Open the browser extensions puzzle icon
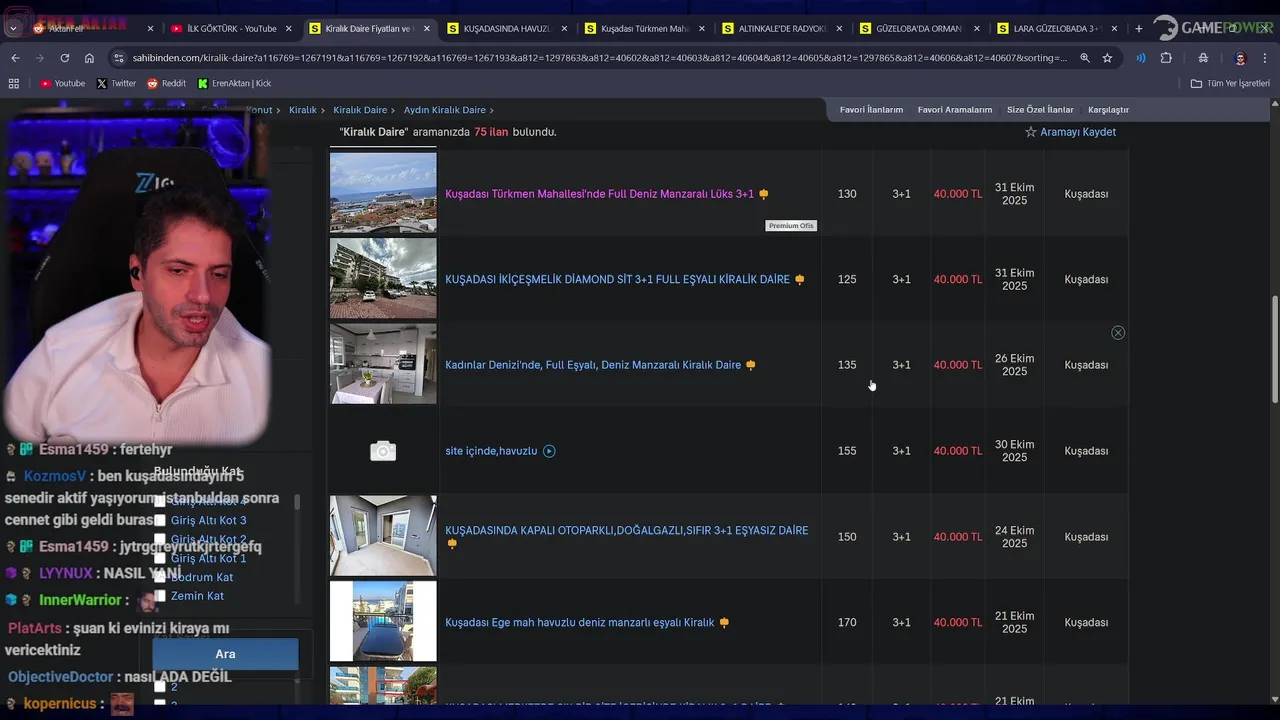This screenshot has width=1280, height=720. click(x=1166, y=58)
